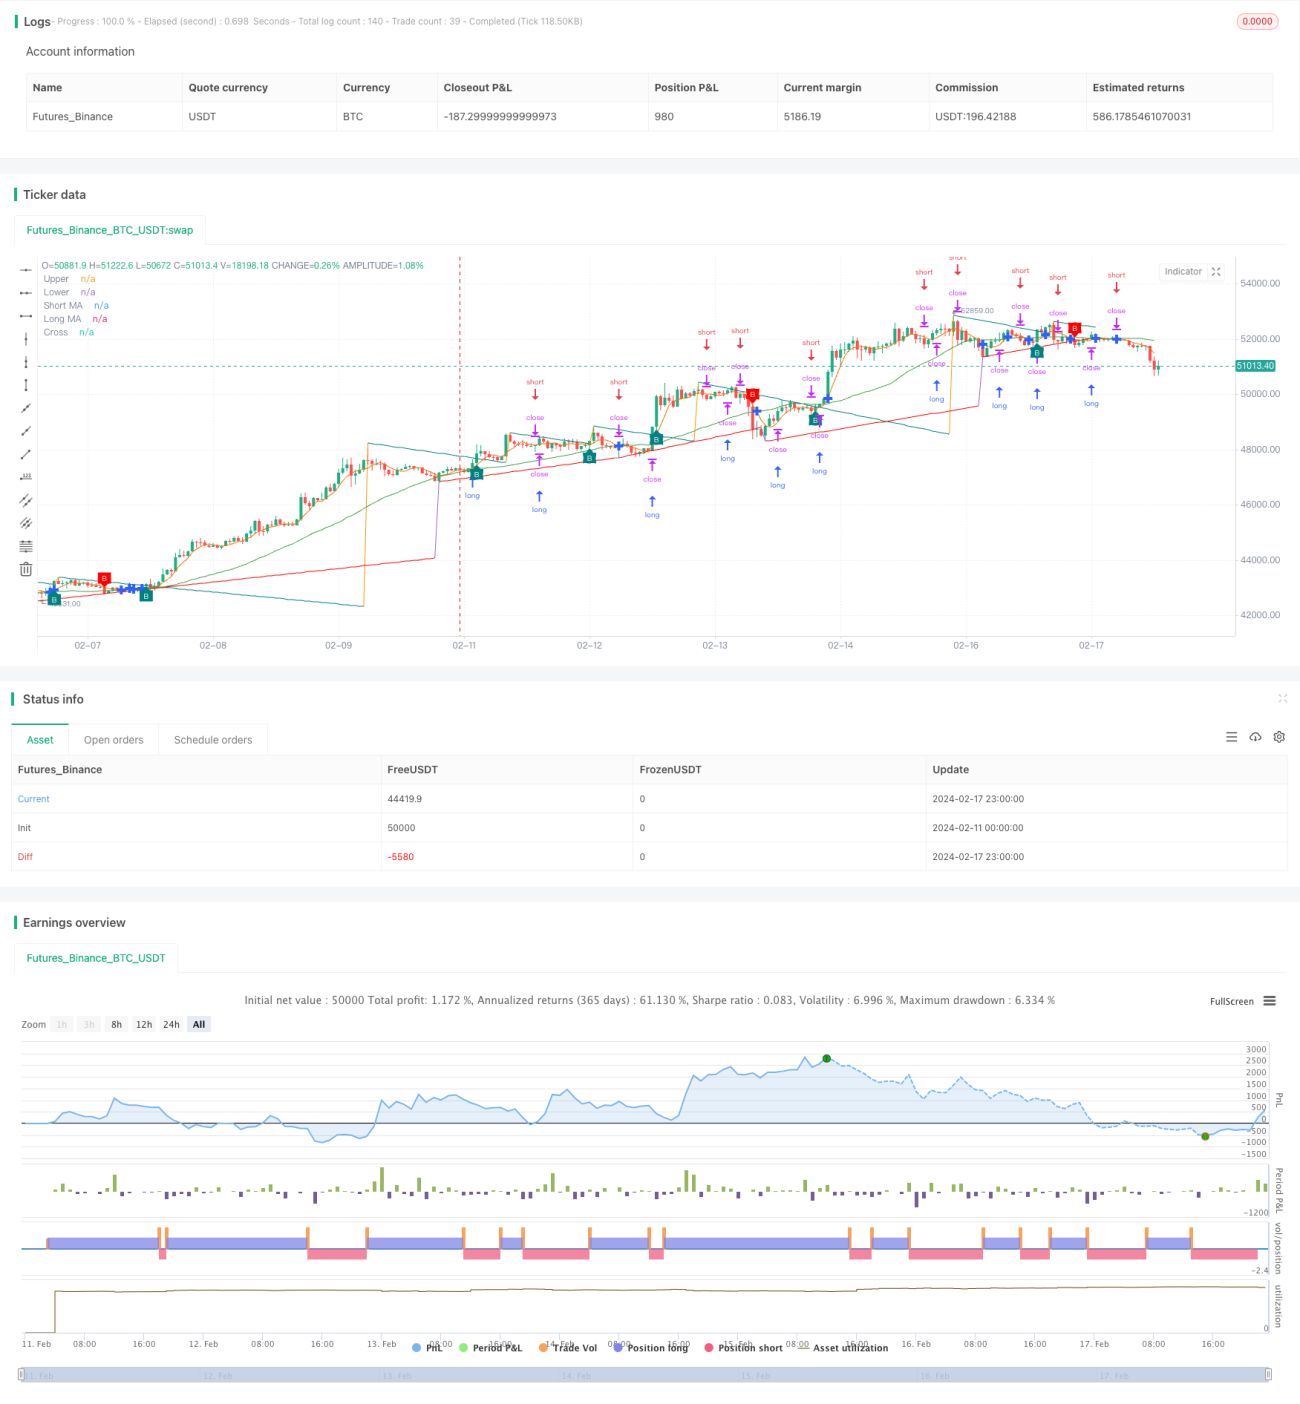Select the horizontal ray line drawing tool
This screenshot has height=1404, width=1300.
[x=26, y=292]
